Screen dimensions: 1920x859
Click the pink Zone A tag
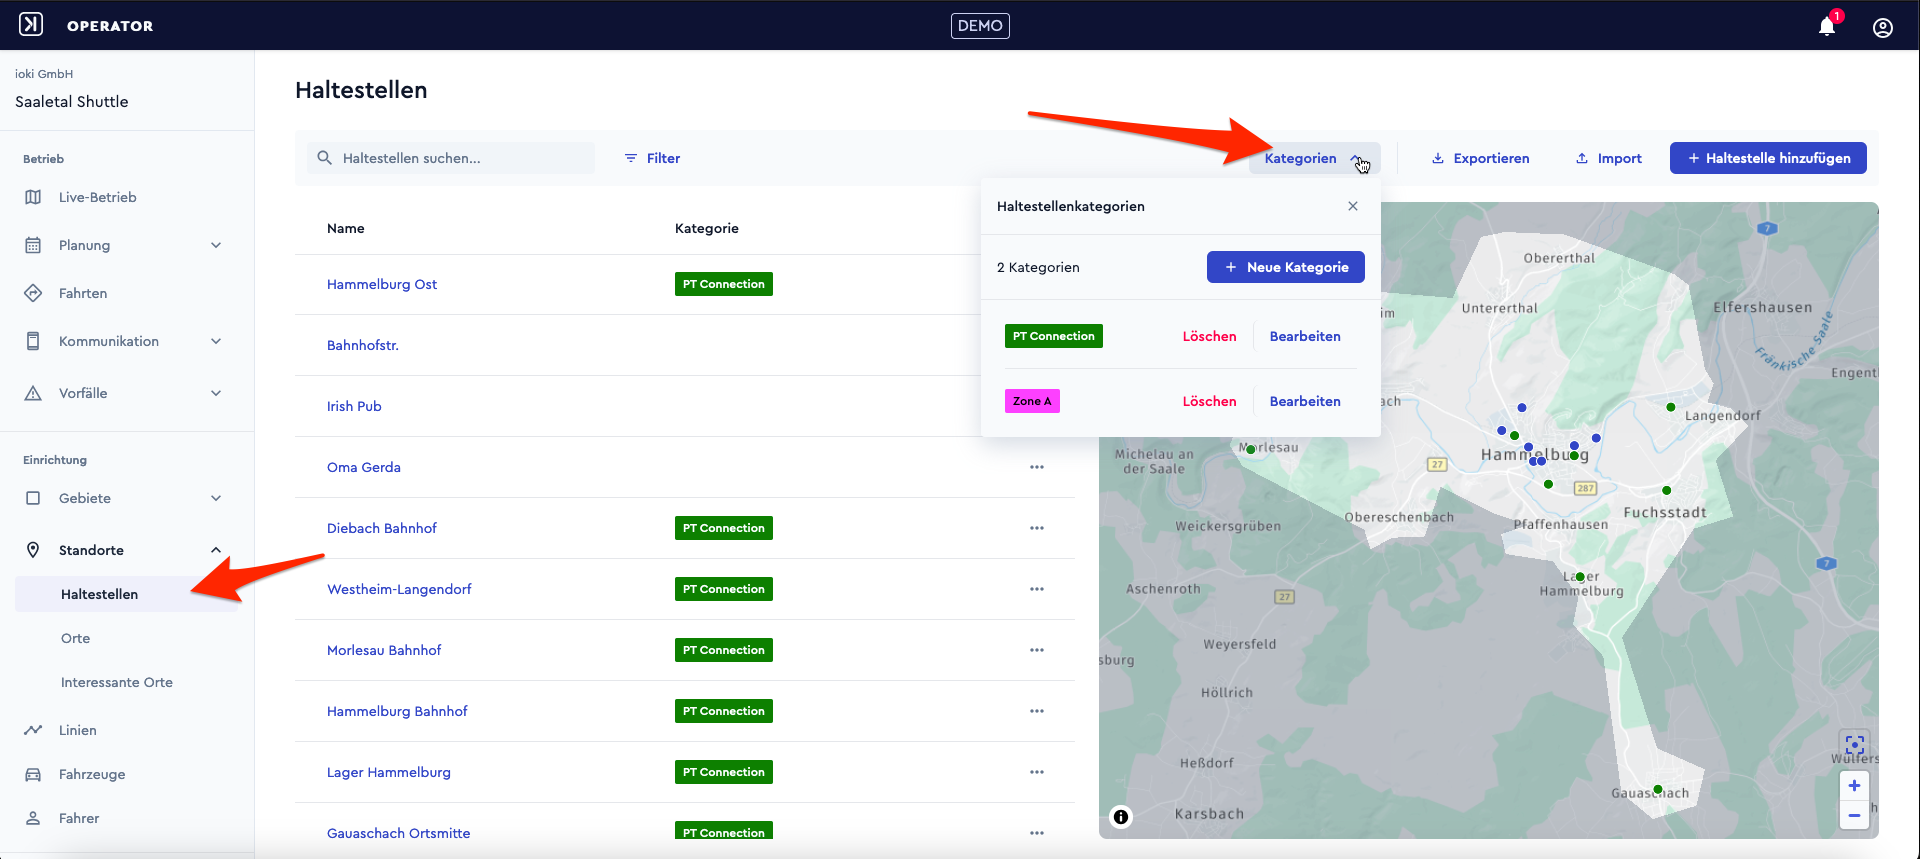click(x=1032, y=401)
